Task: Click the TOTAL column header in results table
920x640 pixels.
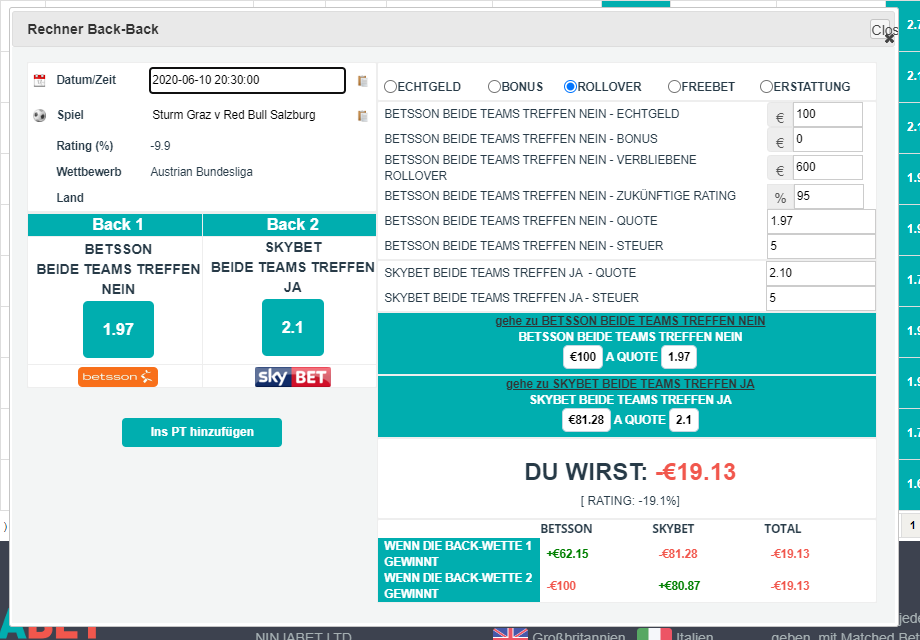Action: pyautogui.click(x=782, y=529)
